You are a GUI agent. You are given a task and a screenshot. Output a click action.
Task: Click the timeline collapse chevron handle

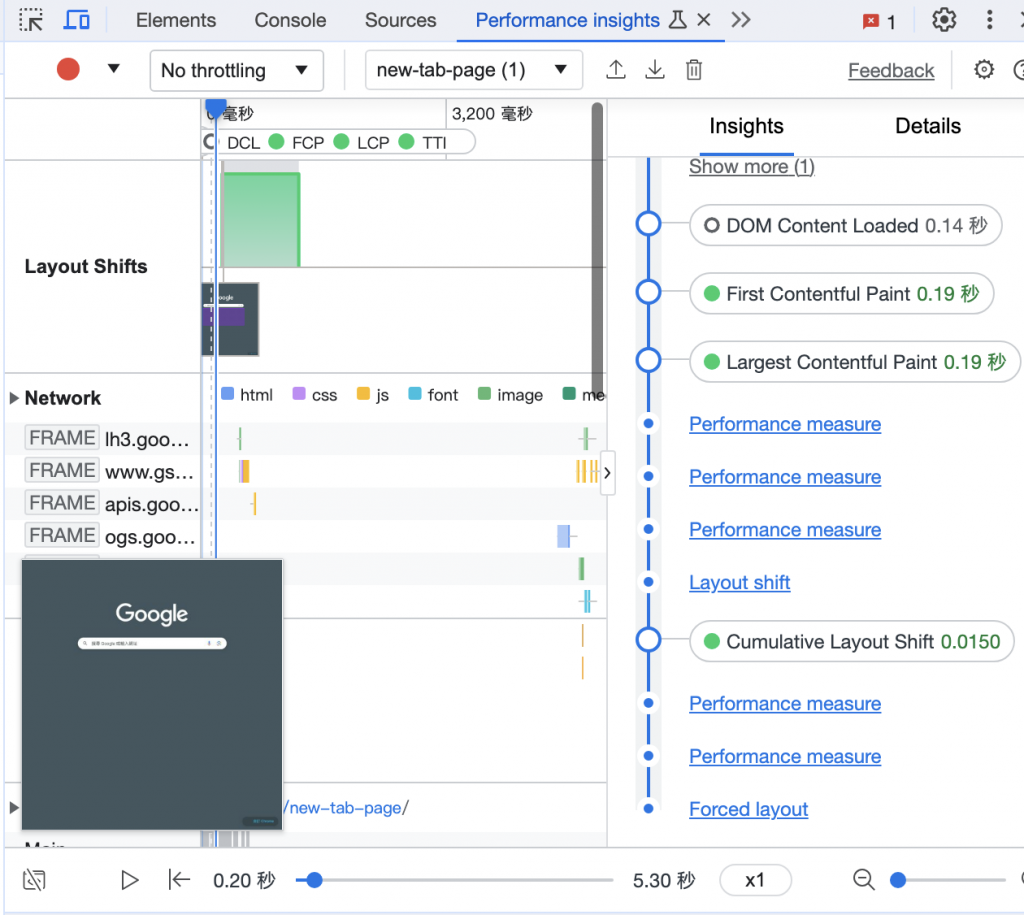pyautogui.click(x=607, y=473)
